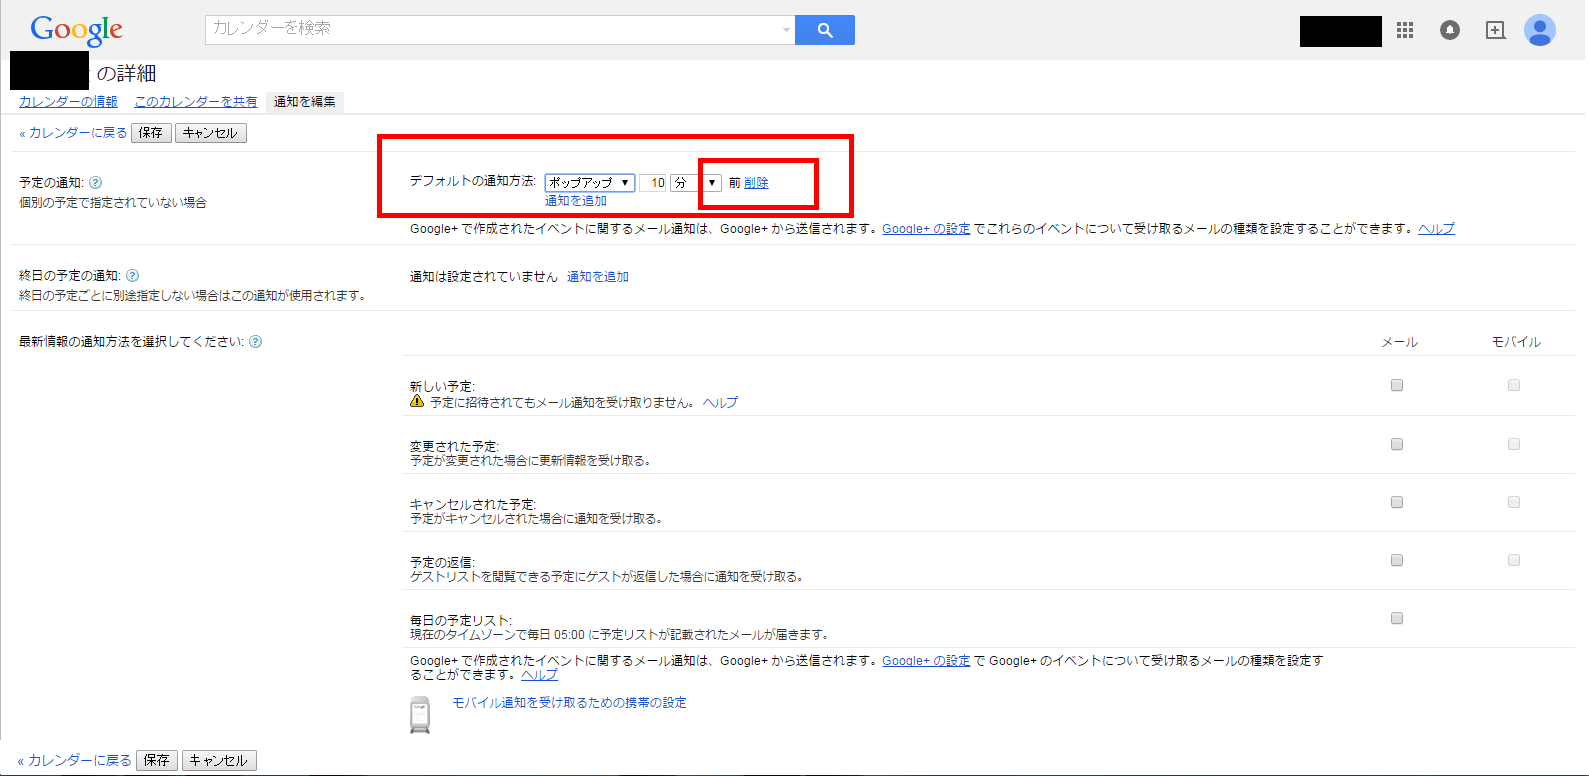Click the 通知は設定されていません text
1589x776 pixels.
pyautogui.click(x=484, y=277)
